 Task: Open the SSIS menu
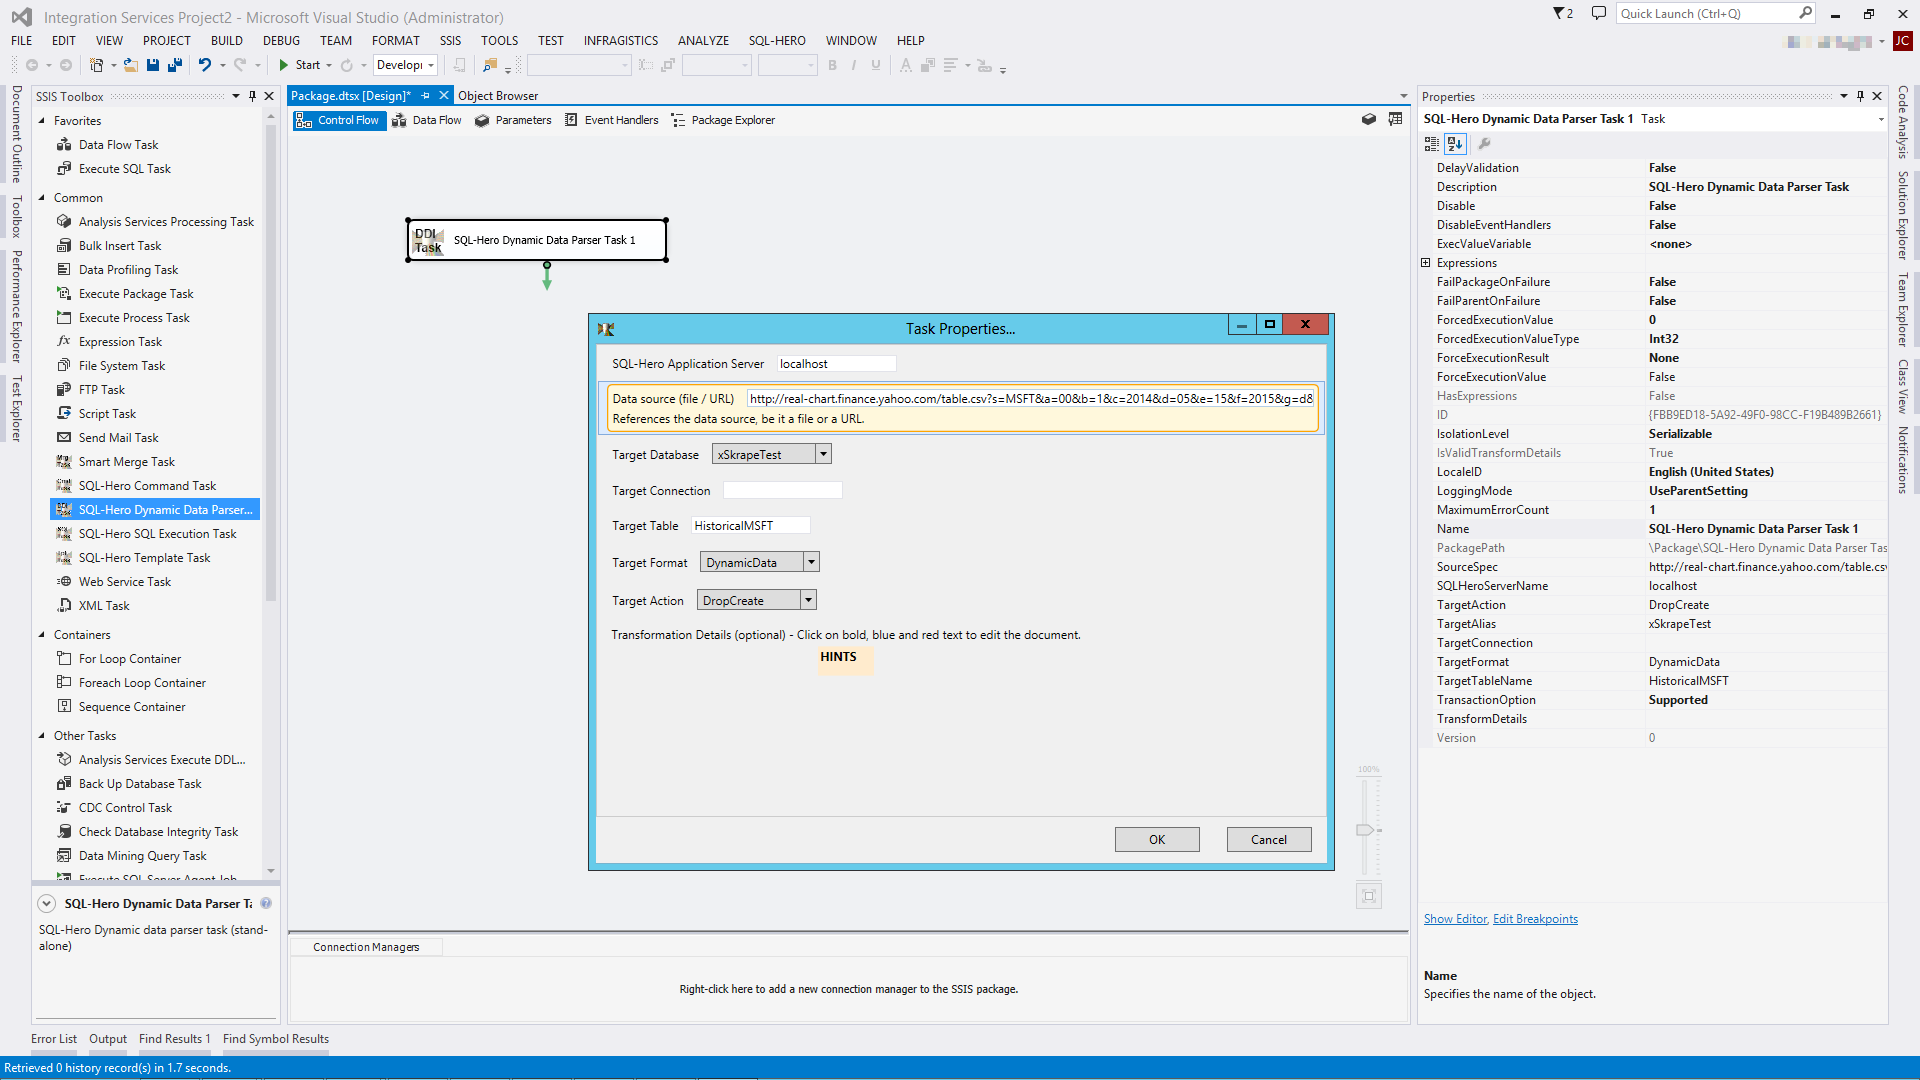pos(450,41)
